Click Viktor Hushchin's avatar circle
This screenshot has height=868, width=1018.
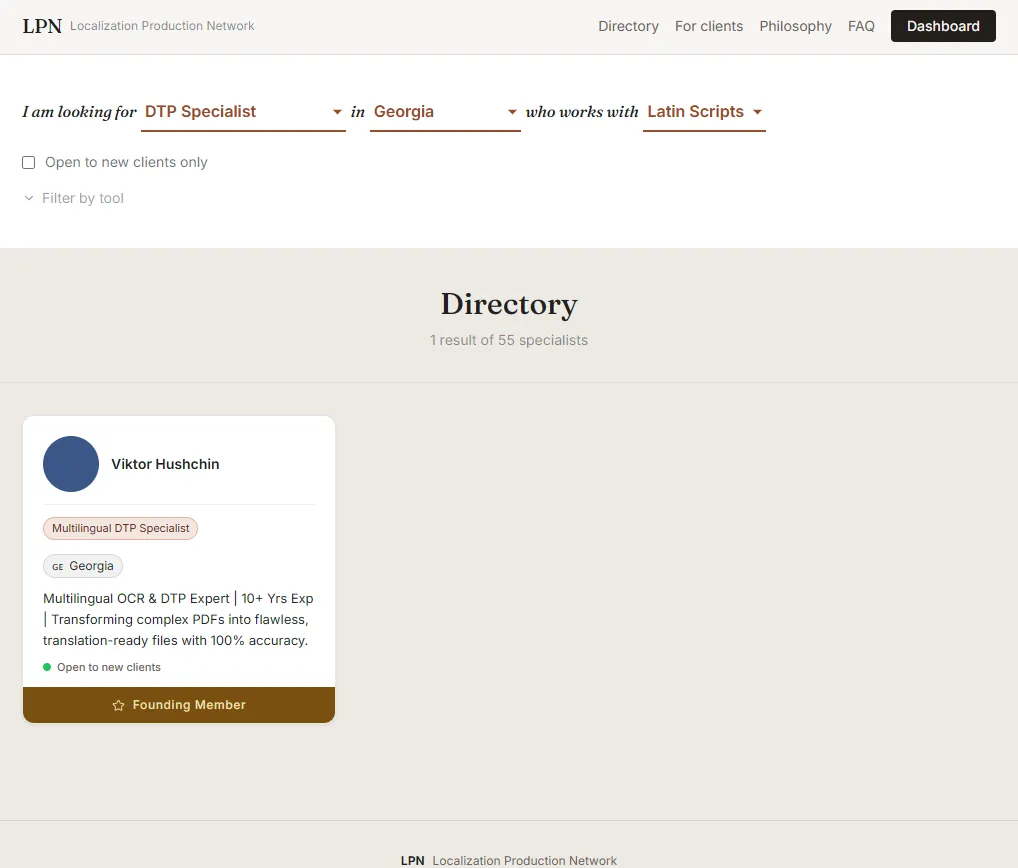(x=71, y=464)
